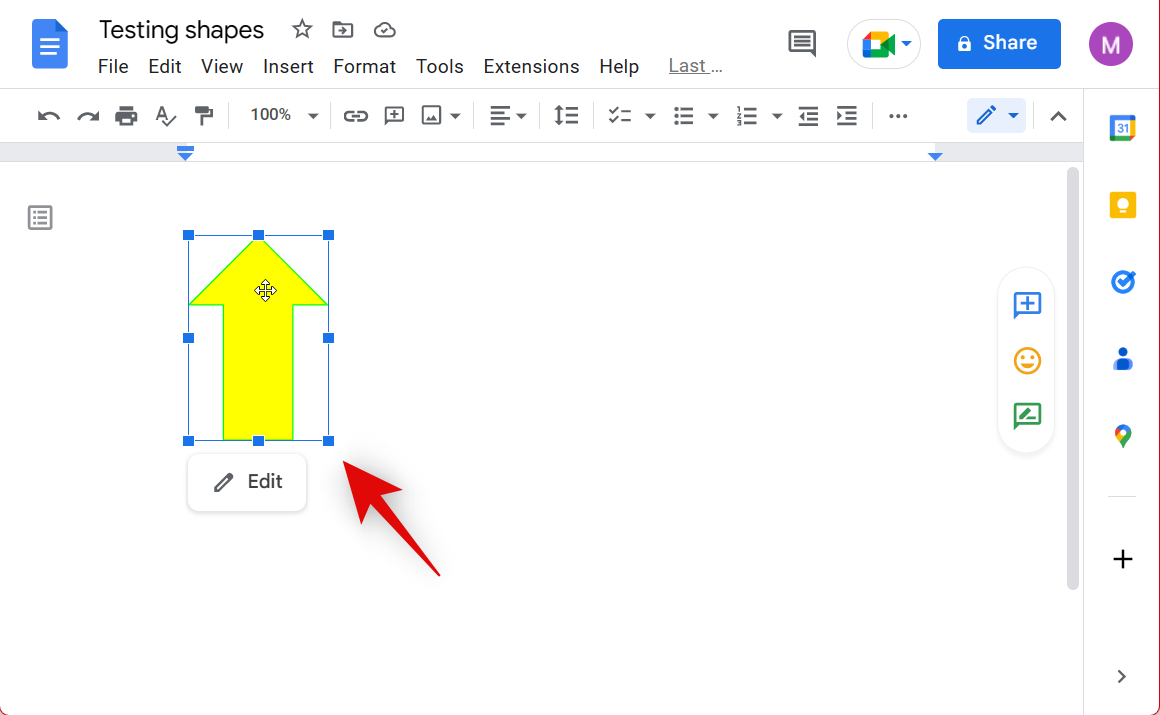Hide the menus with collapse arrow

pos(1059,116)
